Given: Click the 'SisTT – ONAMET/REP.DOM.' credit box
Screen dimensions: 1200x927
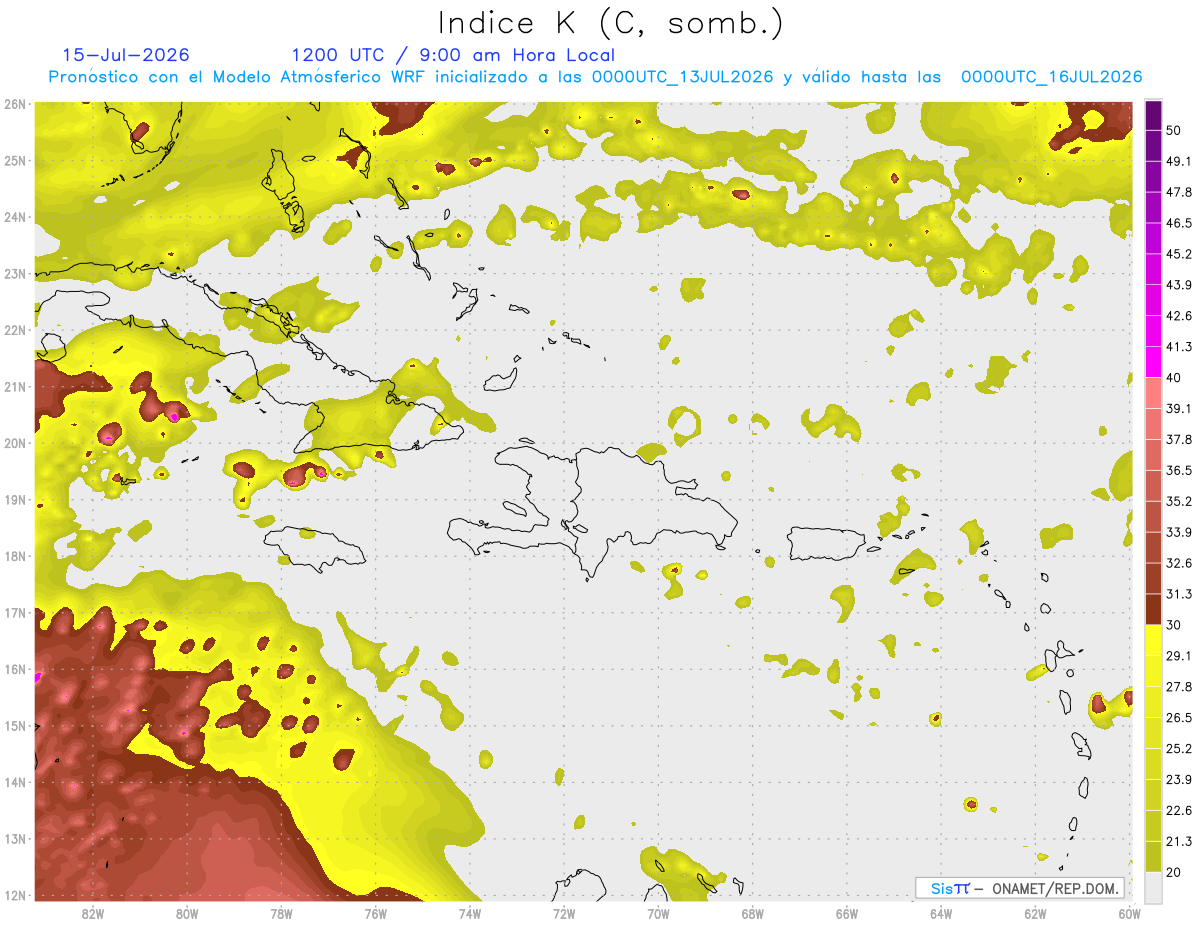Looking at the screenshot, I should coord(1019,888).
